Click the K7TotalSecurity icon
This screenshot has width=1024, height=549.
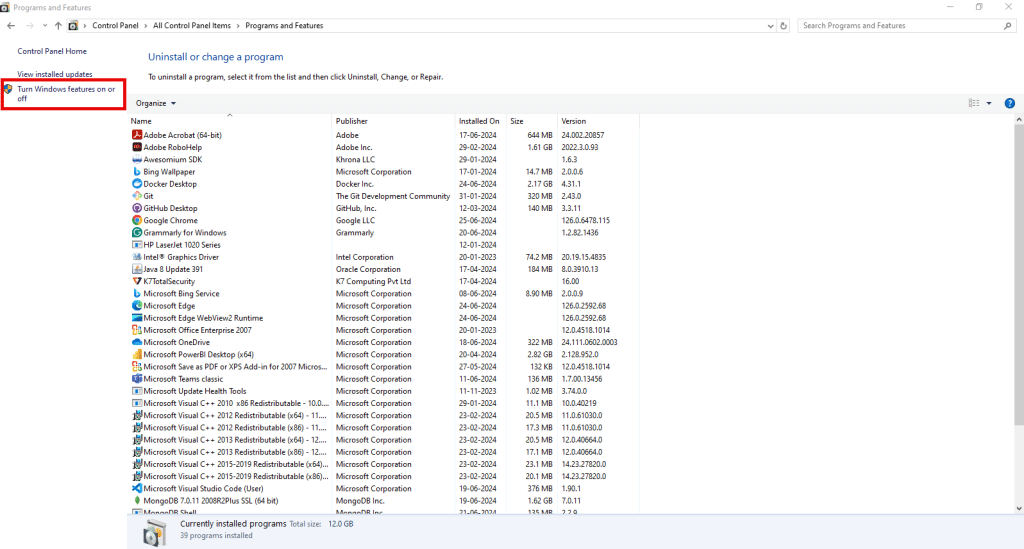coord(136,281)
